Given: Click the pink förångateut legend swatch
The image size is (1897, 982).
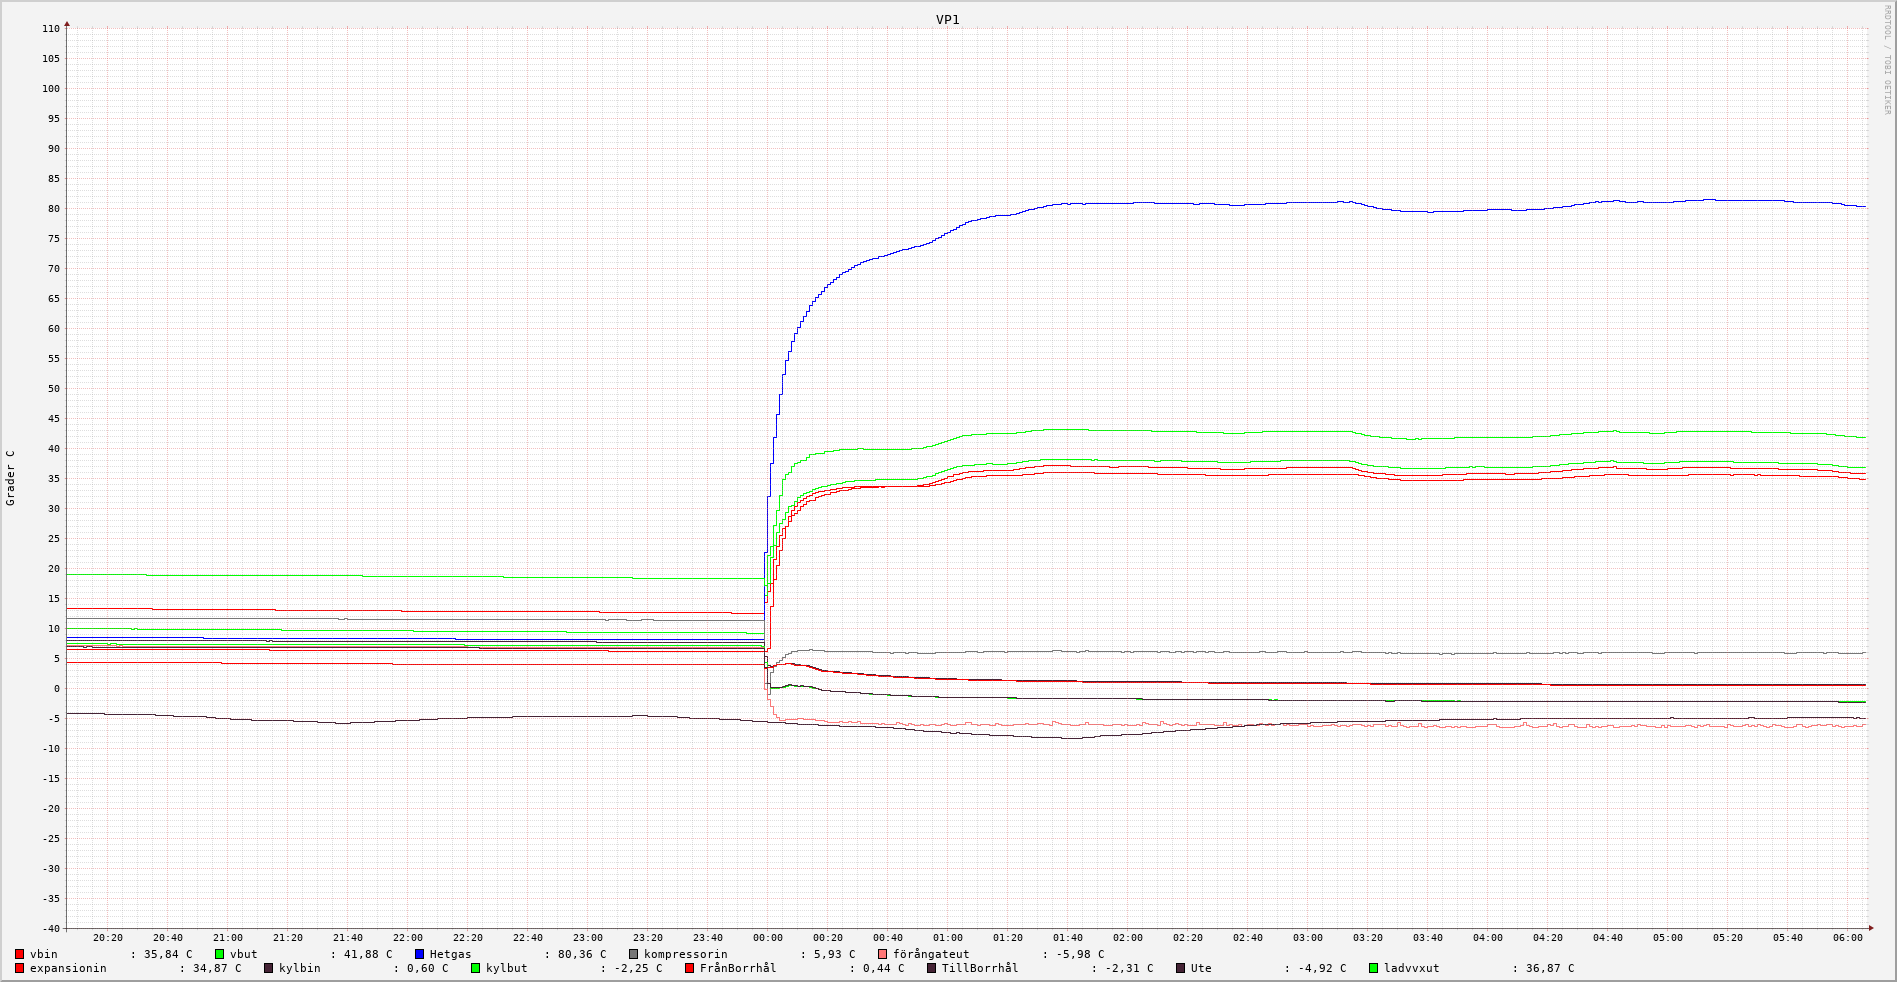Looking at the screenshot, I should (x=883, y=955).
